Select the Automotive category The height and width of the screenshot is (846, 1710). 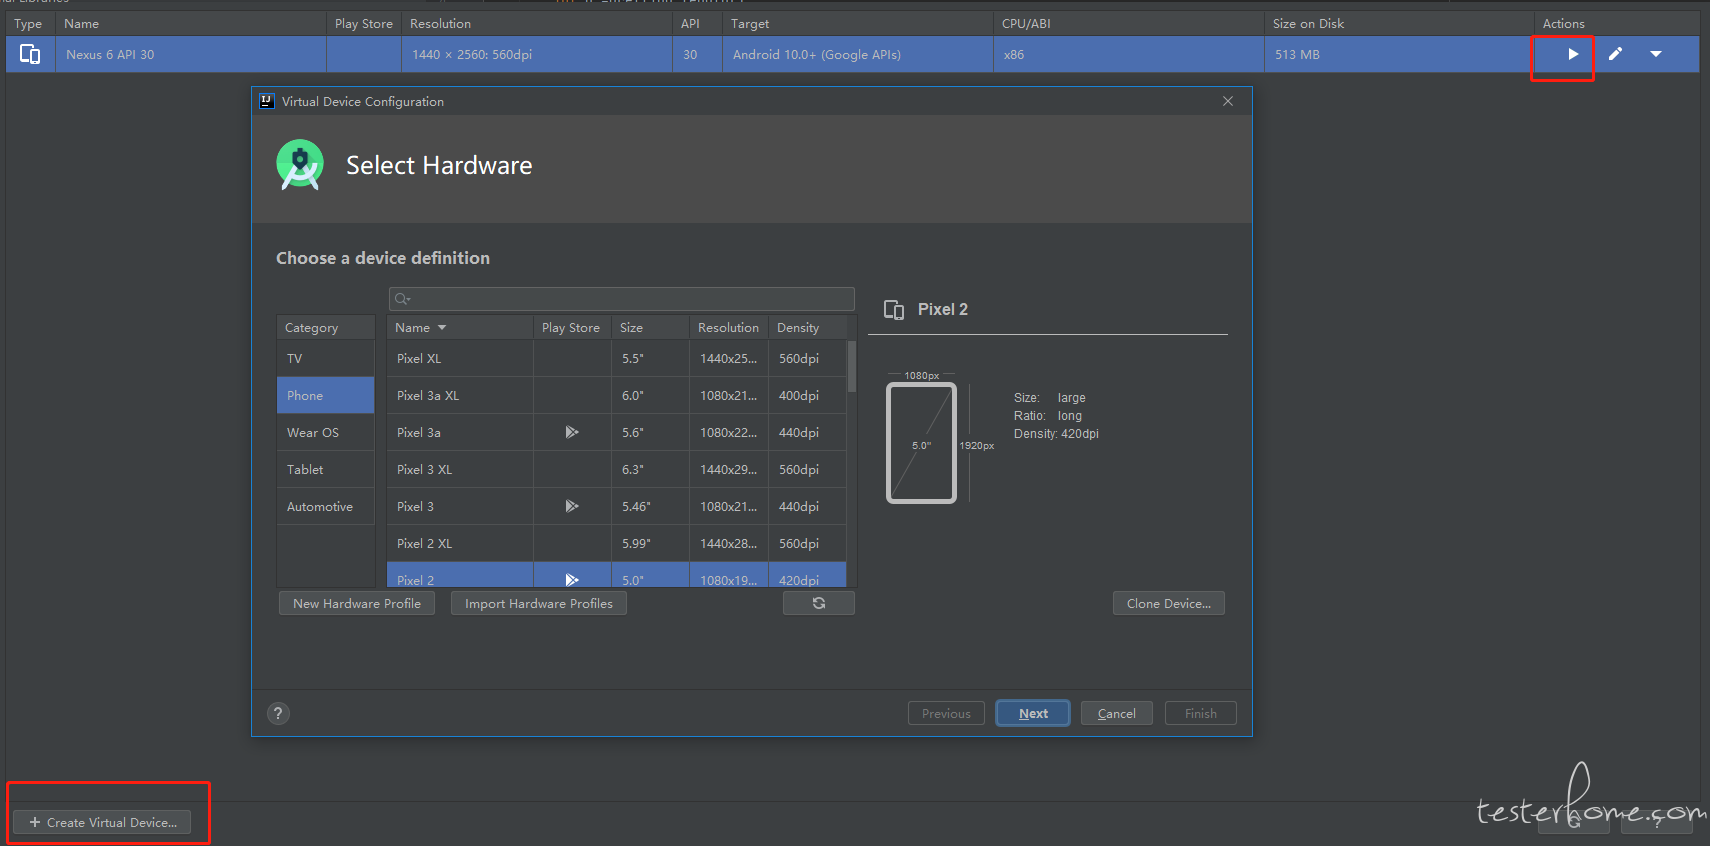tap(325, 506)
